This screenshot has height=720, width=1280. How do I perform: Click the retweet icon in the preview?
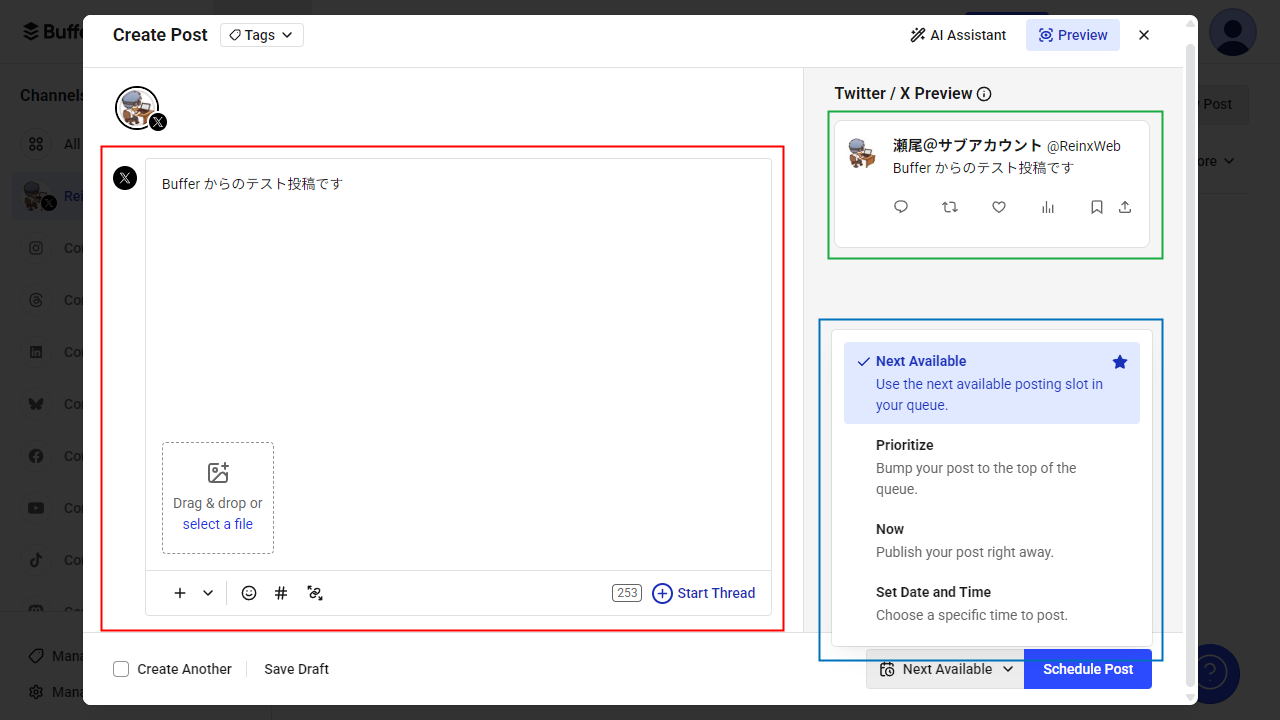point(949,207)
